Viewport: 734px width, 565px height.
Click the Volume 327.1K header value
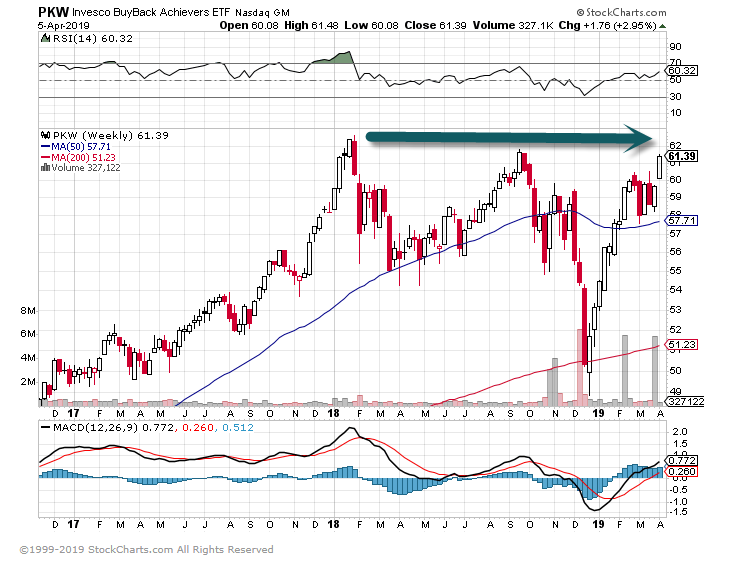pyautogui.click(x=513, y=25)
